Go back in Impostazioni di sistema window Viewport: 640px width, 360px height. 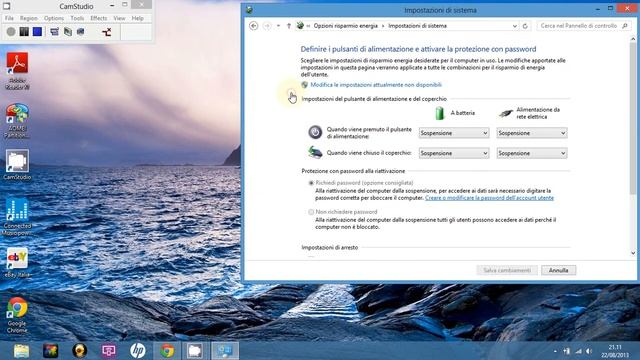[253, 26]
